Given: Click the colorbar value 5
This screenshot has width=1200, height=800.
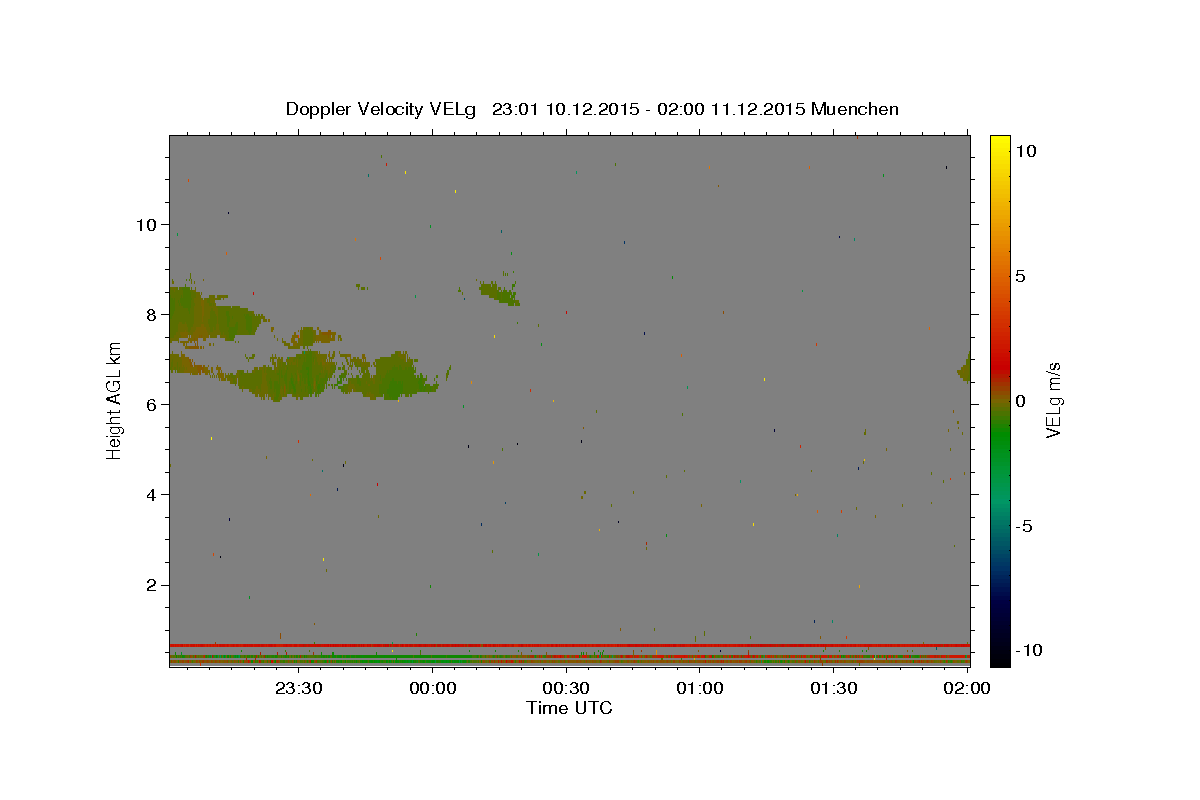Looking at the screenshot, I should tap(1020, 276).
